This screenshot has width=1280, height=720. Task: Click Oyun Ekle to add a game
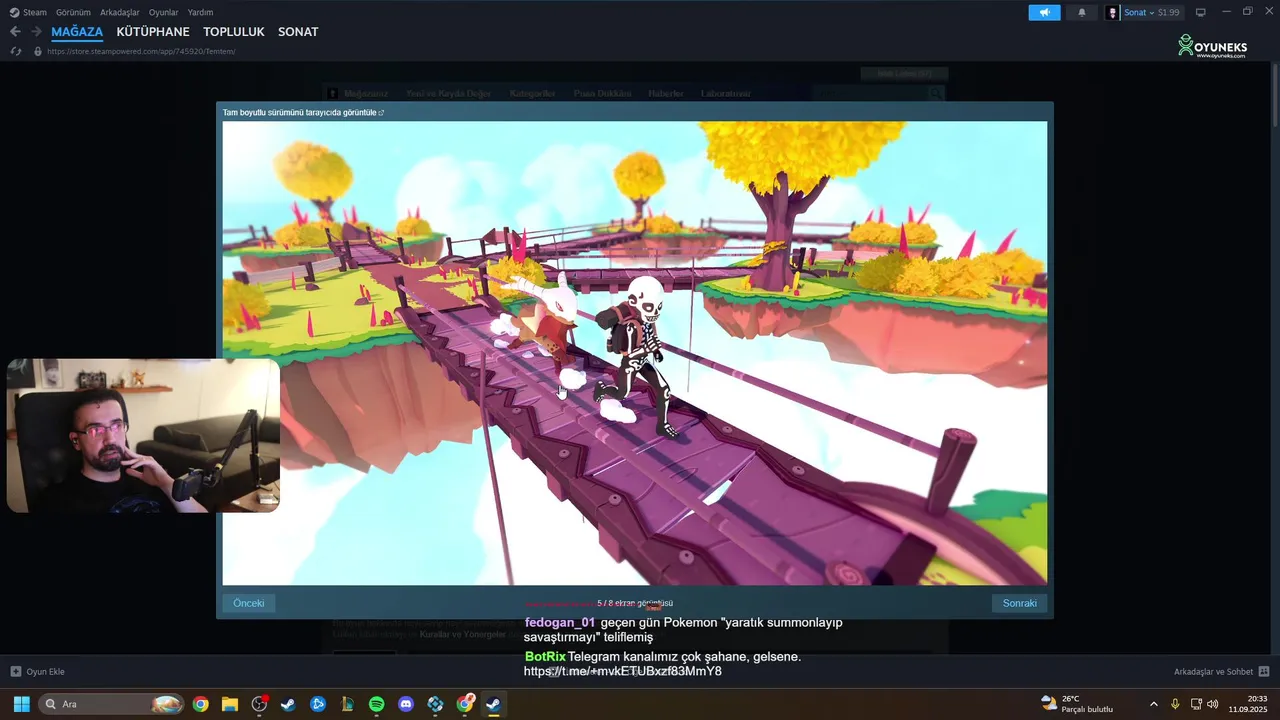click(45, 672)
